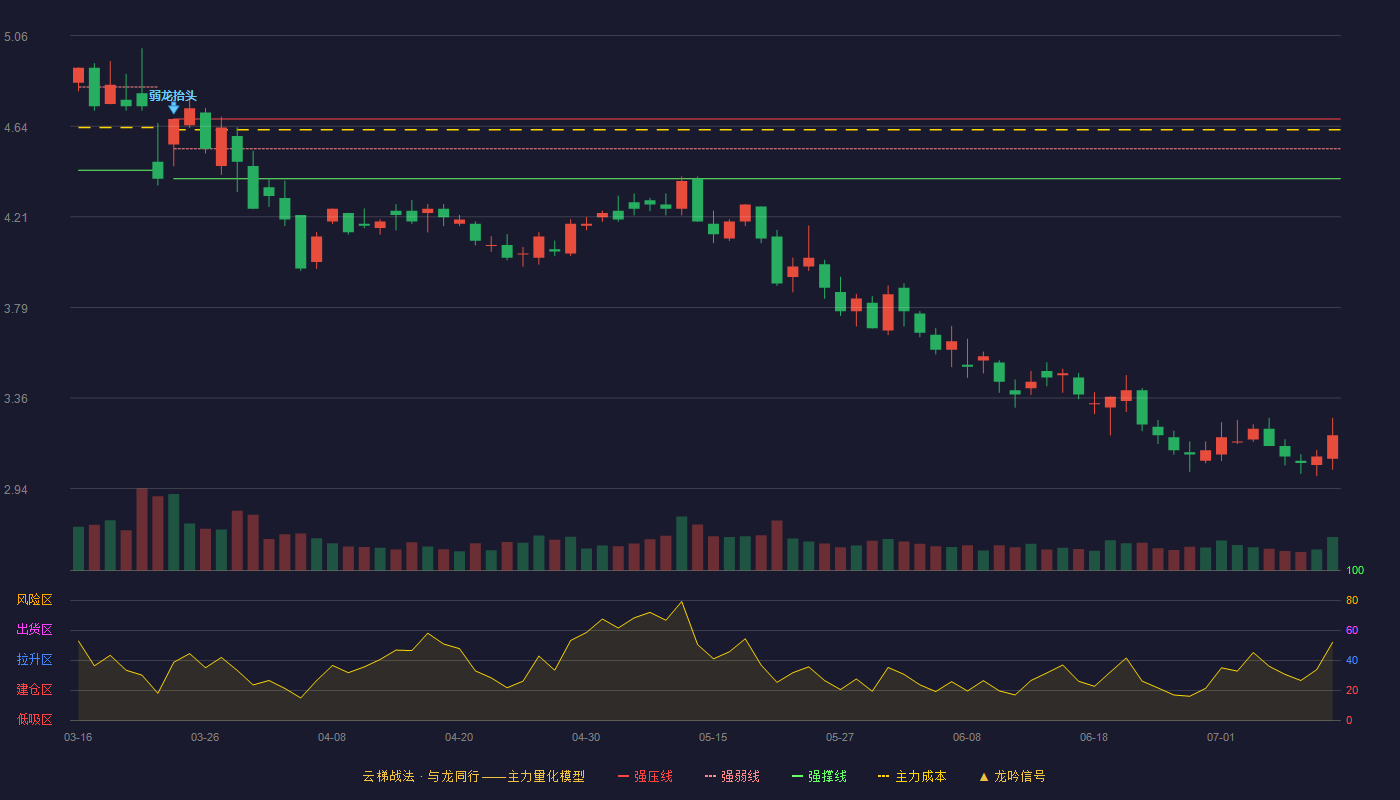This screenshot has width=1400, height=800.
Task: Toggle the 强弱线 legend item
Action: pos(732,776)
